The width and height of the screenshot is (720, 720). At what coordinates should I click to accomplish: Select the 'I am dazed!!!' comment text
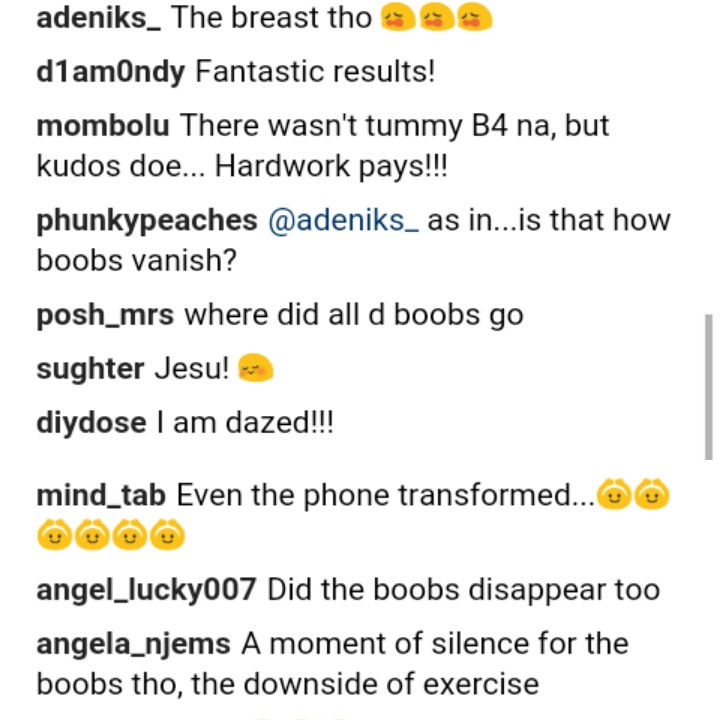pos(245,422)
